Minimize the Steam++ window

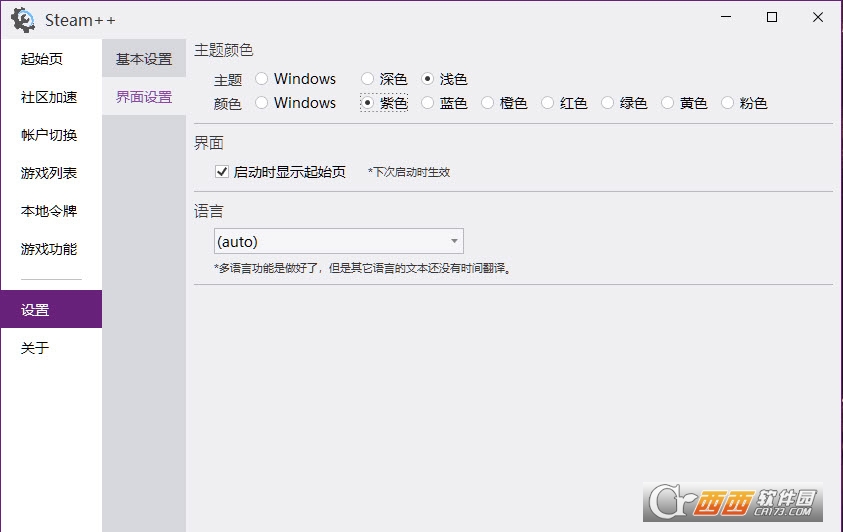(726, 17)
